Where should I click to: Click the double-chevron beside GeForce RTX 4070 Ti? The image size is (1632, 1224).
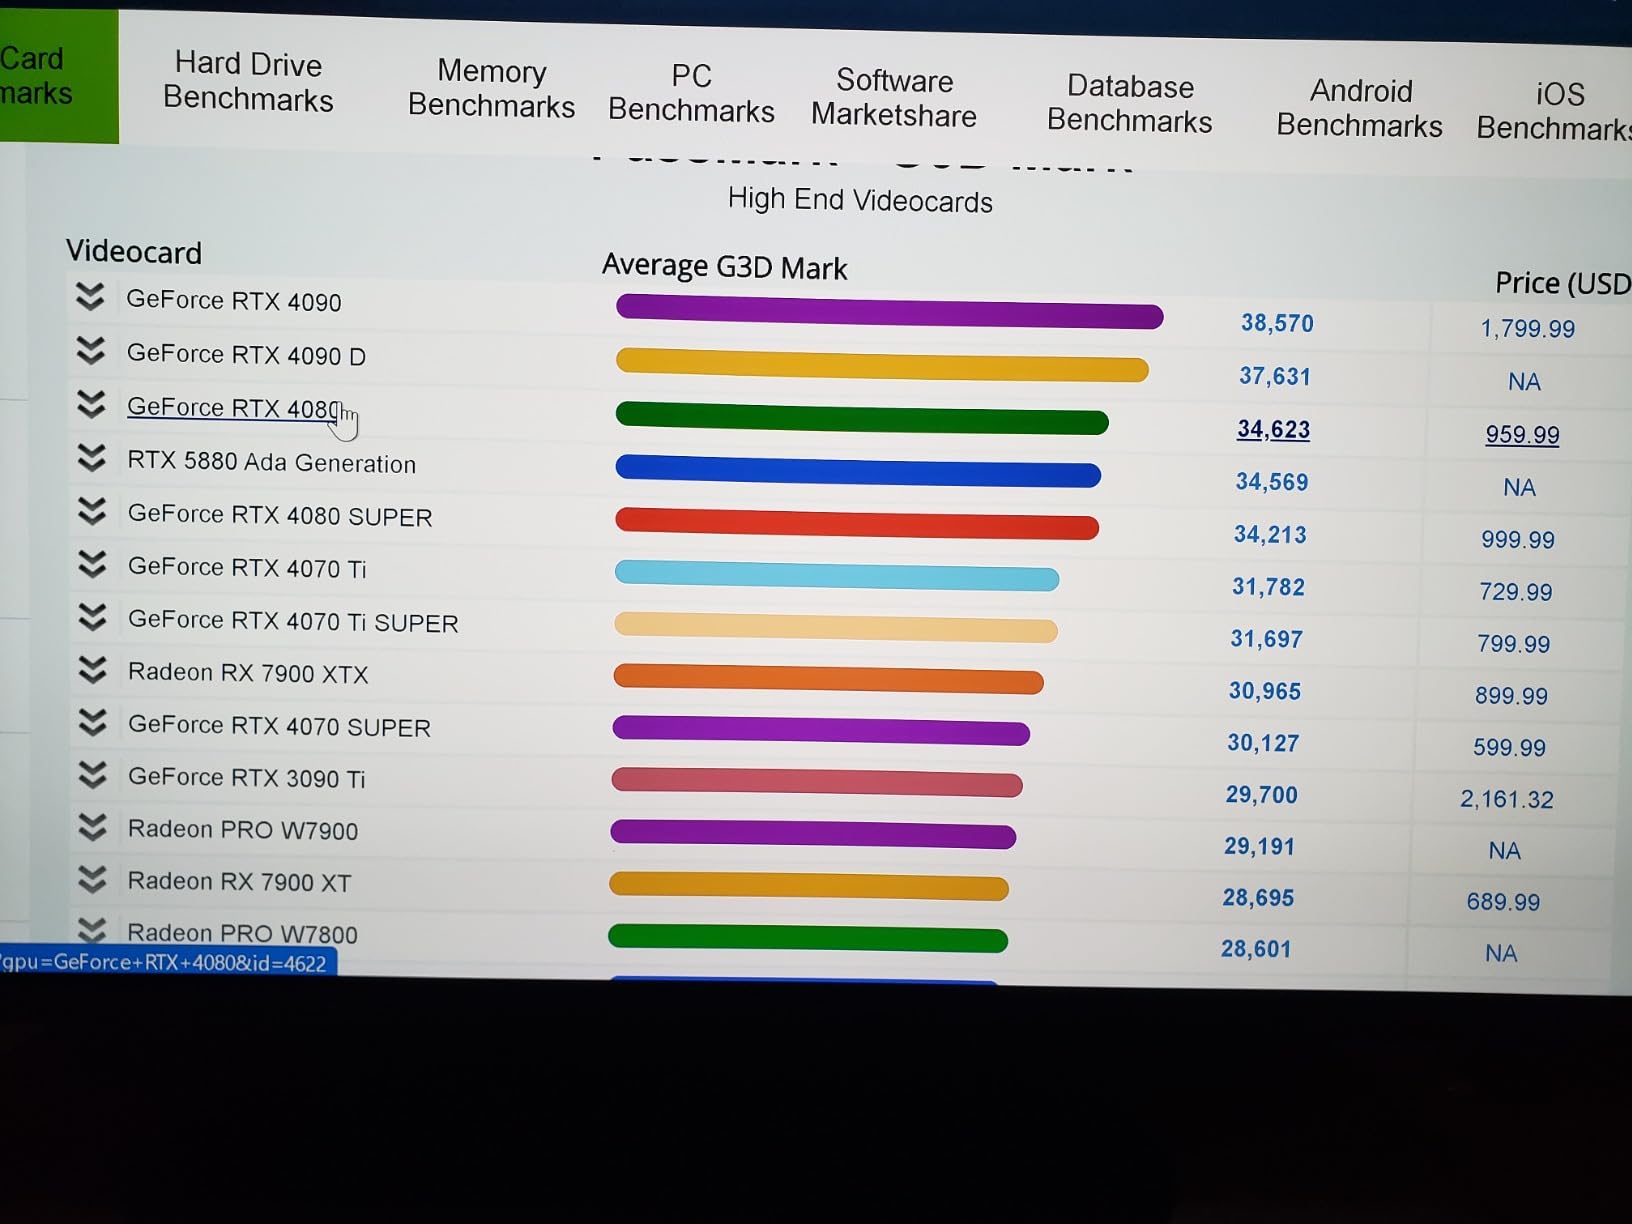click(x=92, y=565)
